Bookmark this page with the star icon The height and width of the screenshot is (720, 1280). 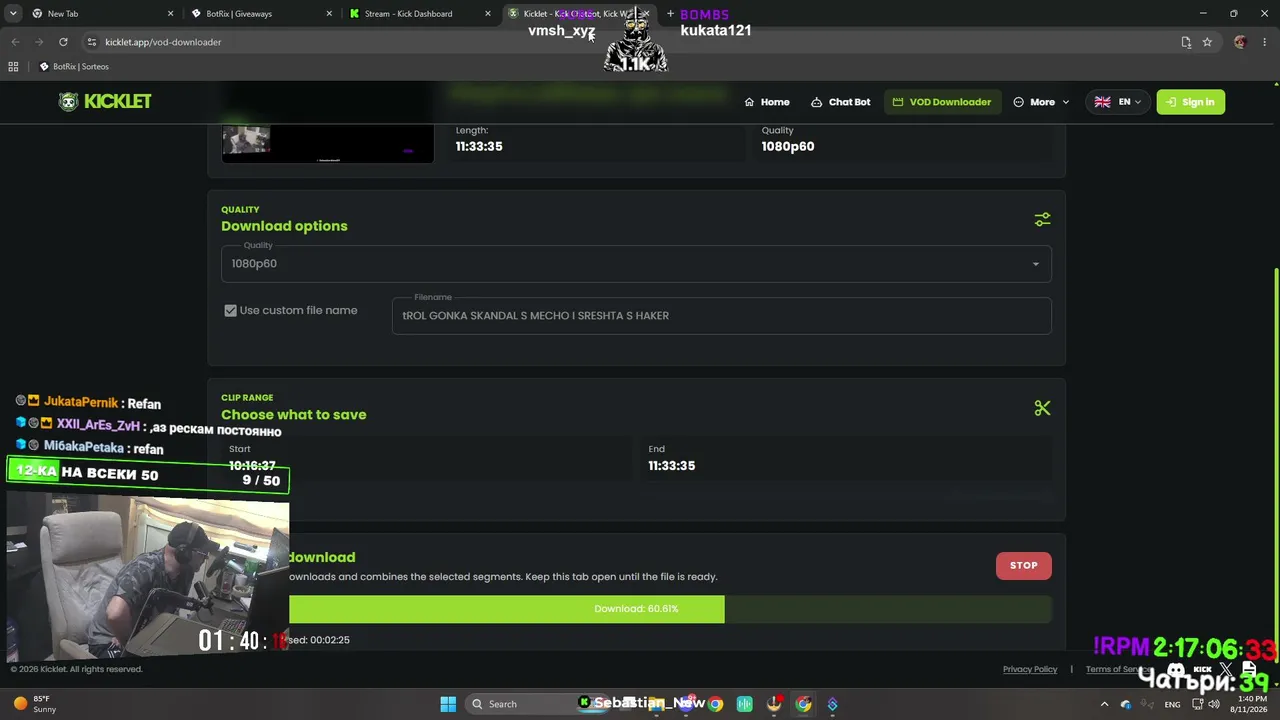click(x=1207, y=42)
